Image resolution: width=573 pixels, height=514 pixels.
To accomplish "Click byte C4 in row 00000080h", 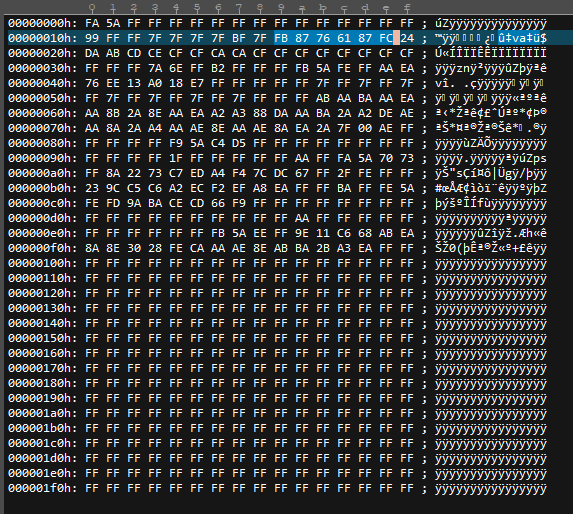I will coord(218,143).
